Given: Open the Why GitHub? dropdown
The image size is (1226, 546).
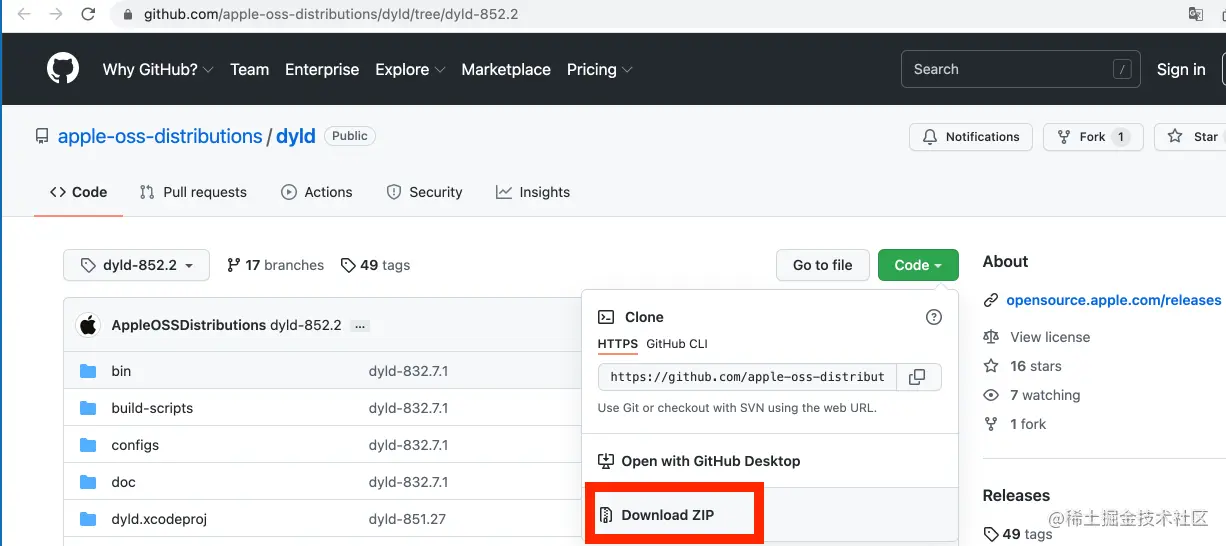Looking at the screenshot, I should coord(158,69).
